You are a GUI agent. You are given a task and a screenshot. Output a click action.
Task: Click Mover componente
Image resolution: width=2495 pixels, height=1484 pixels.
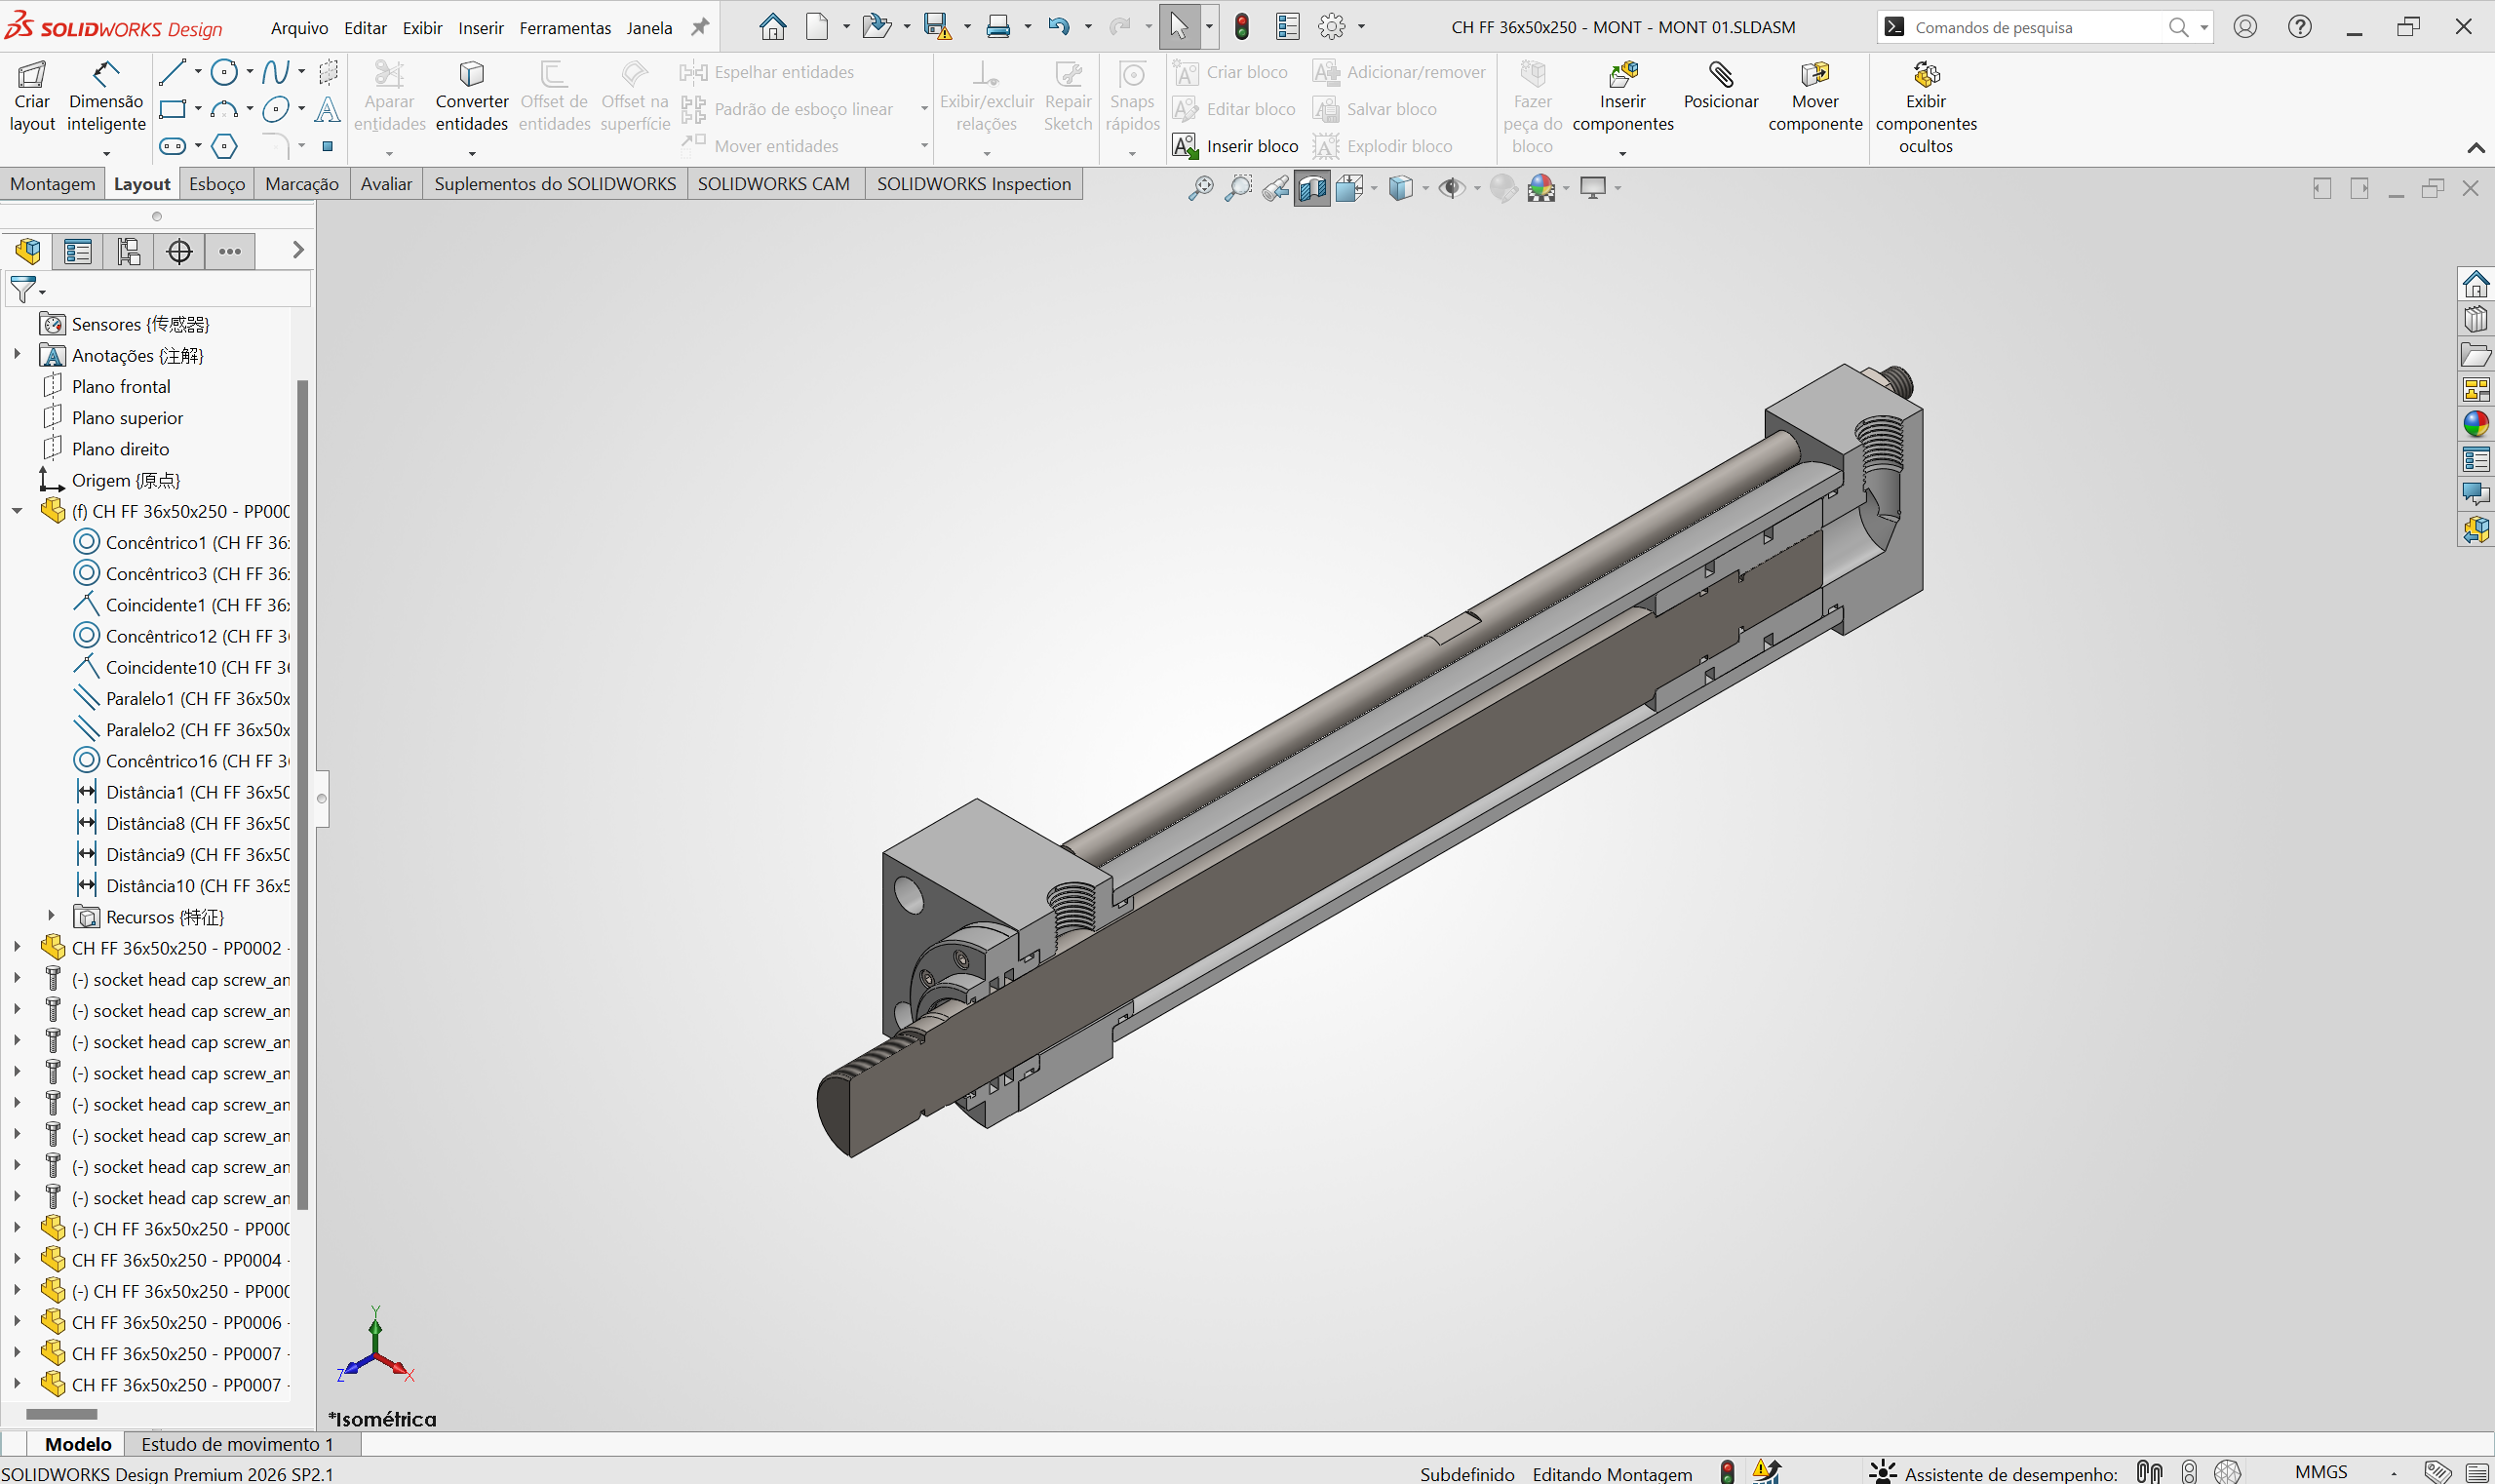click(x=1815, y=96)
